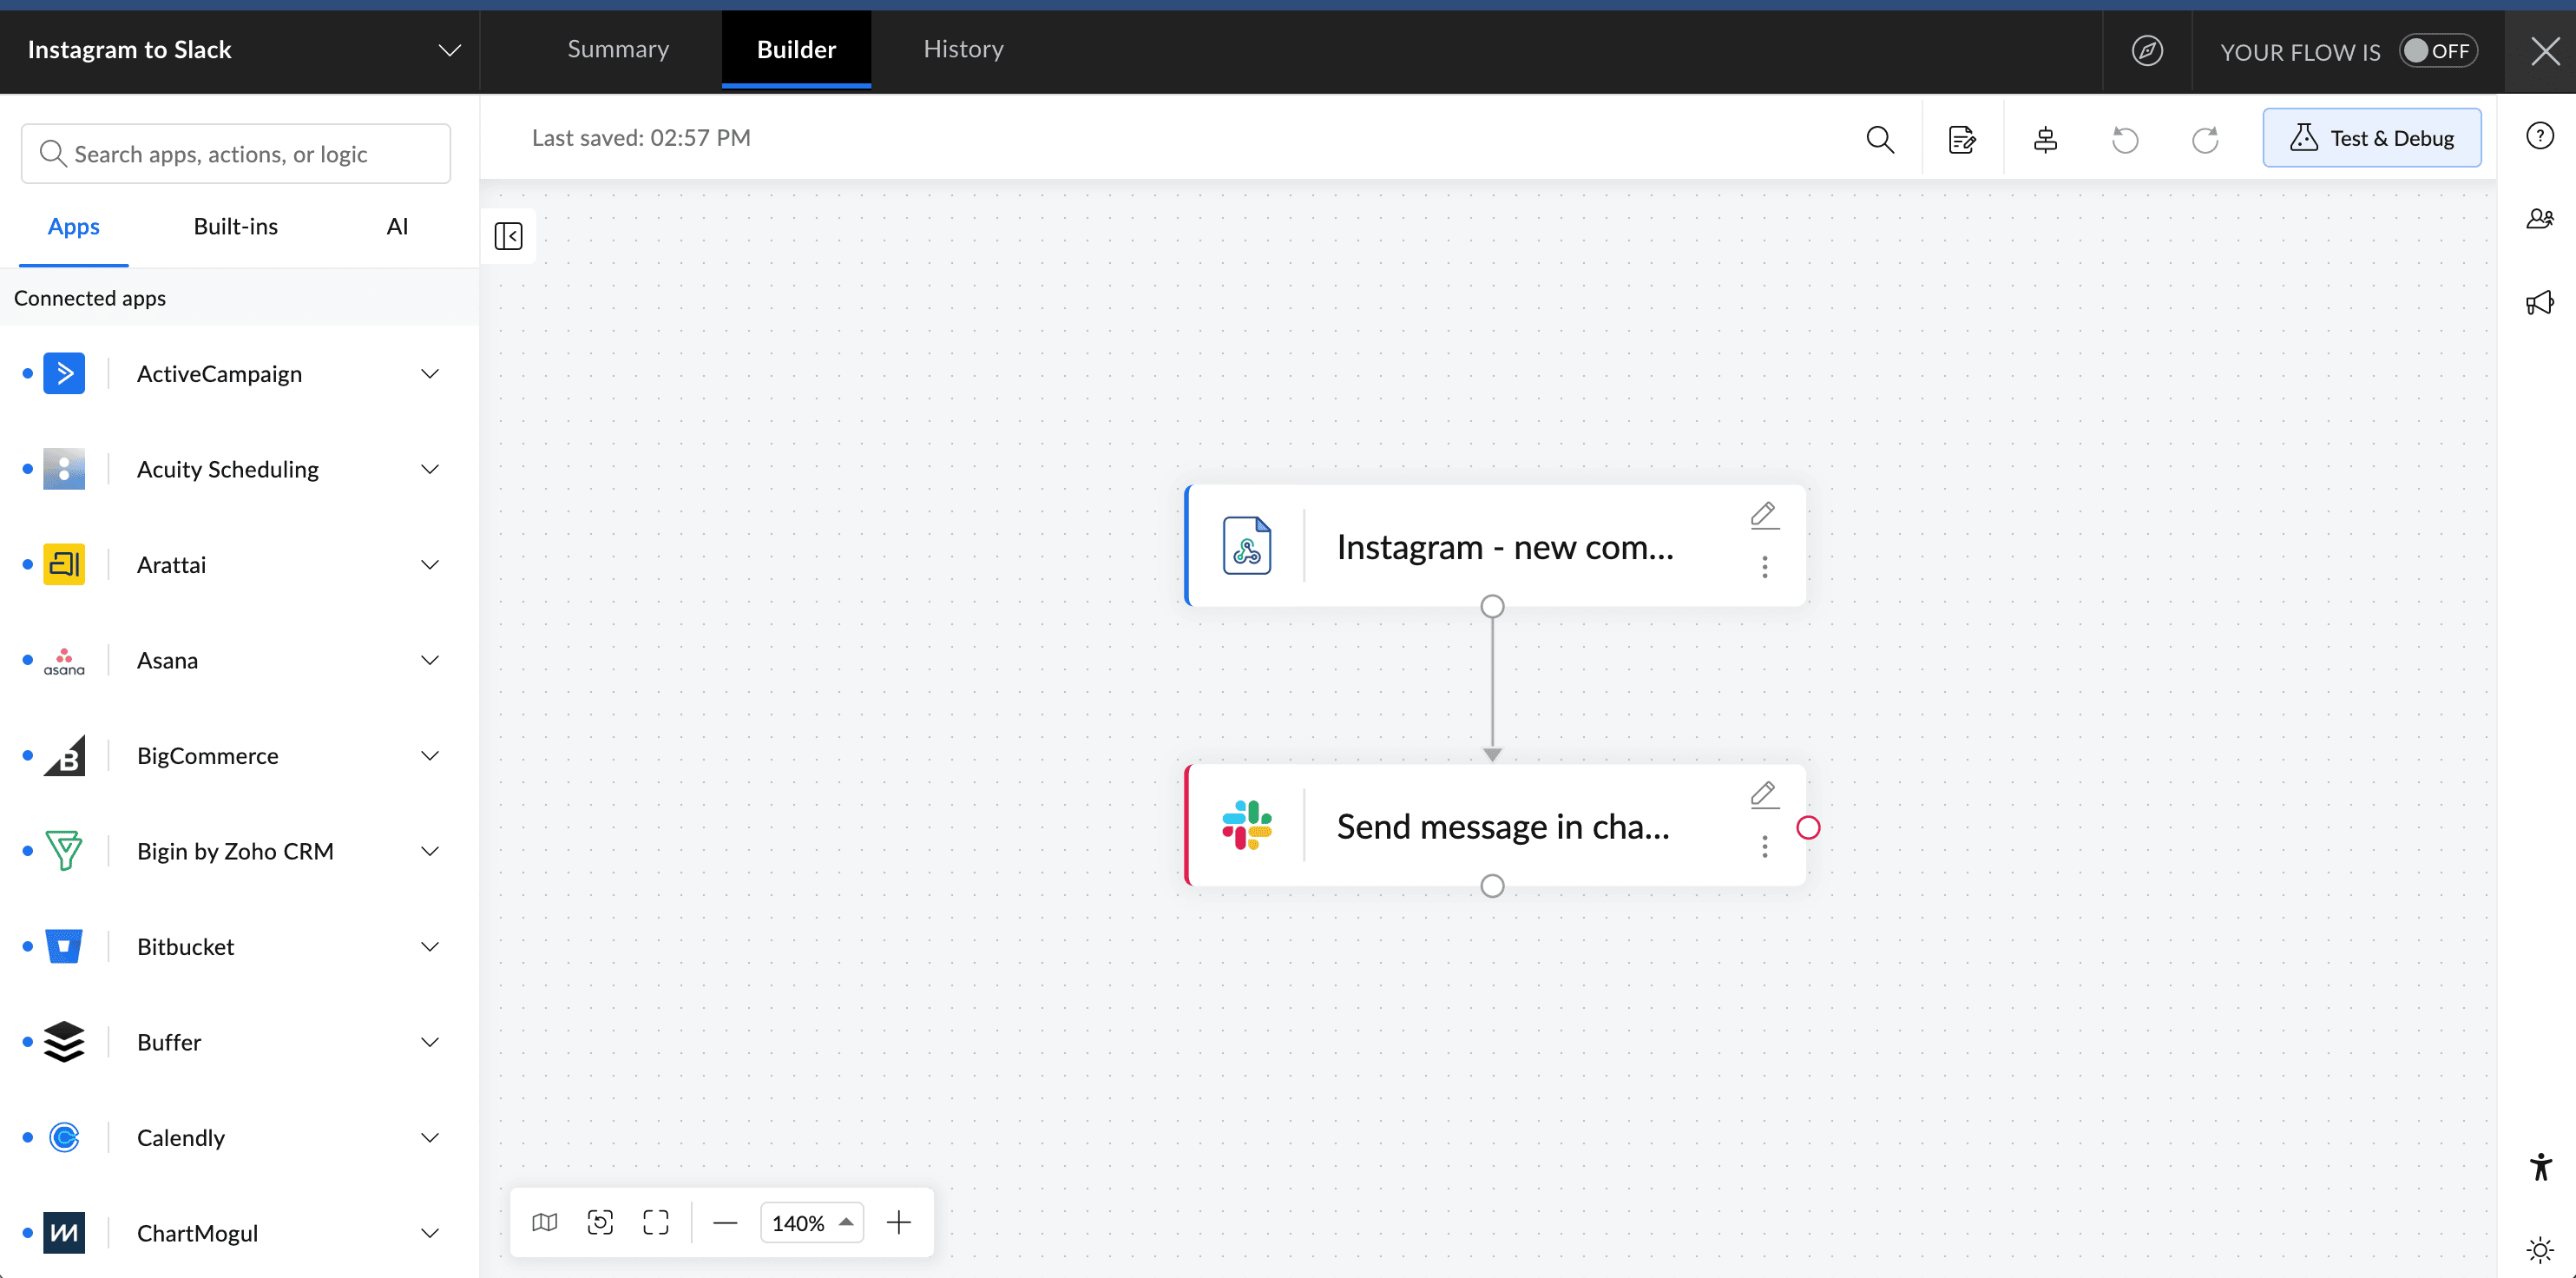Open the announcements megaphone icon
Image resolution: width=2576 pixels, height=1278 pixels.
click(2540, 302)
